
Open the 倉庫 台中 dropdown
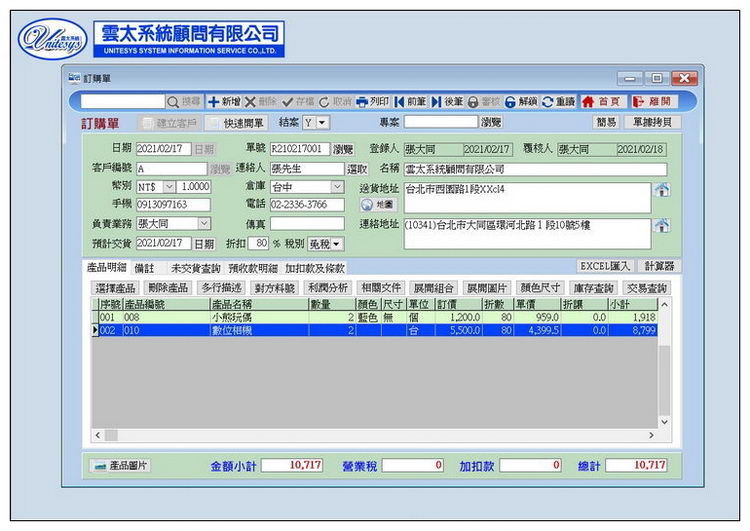(337, 187)
